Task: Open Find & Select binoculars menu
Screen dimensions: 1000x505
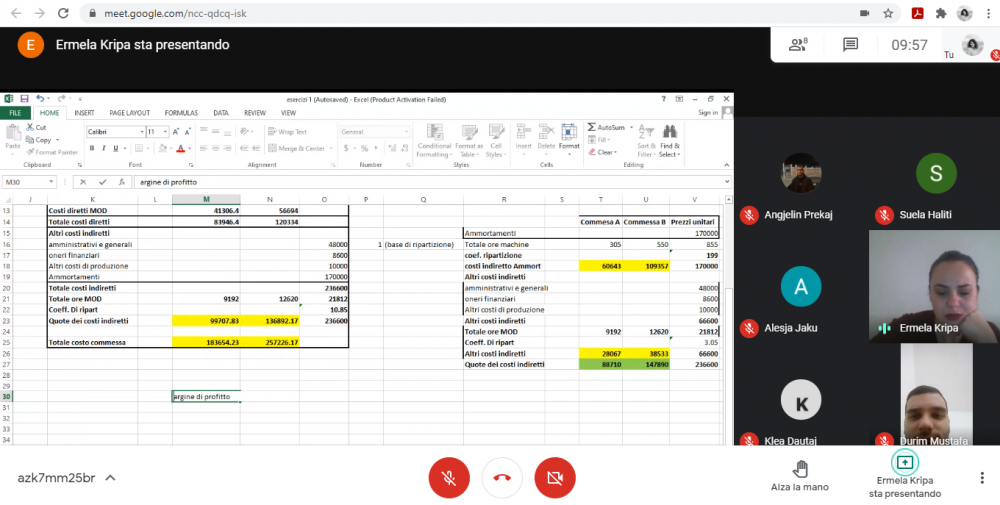Action: (x=670, y=141)
